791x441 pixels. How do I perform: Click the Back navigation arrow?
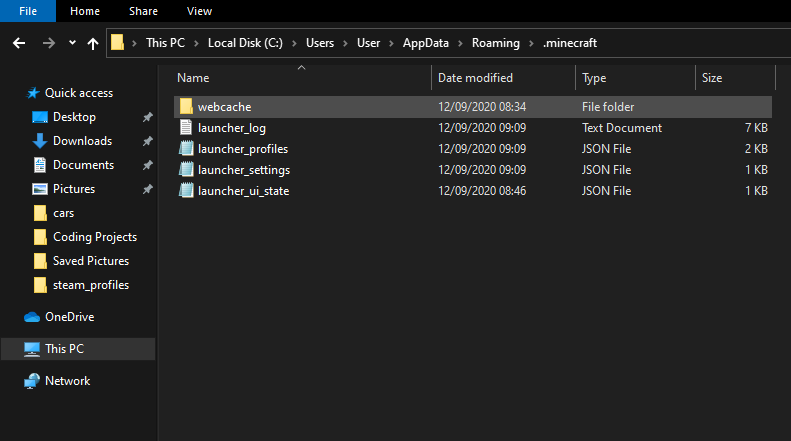(x=18, y=43)
